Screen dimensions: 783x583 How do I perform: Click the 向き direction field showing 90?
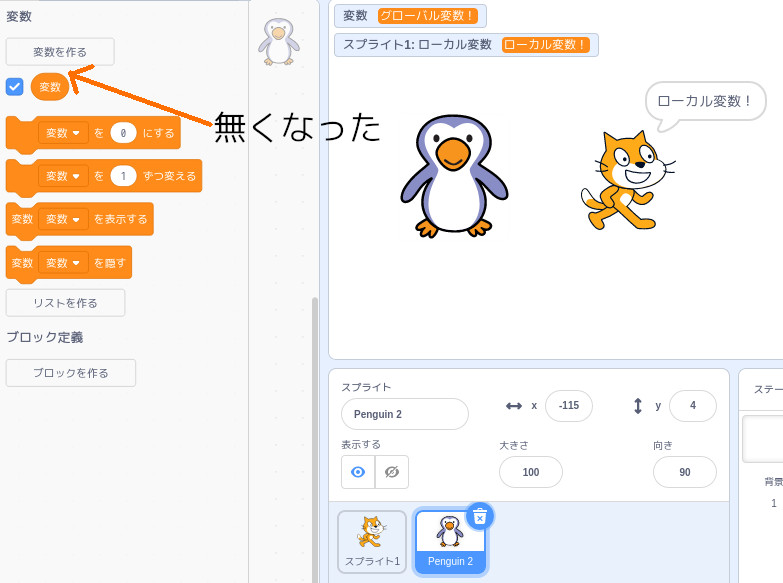[685, 472]
